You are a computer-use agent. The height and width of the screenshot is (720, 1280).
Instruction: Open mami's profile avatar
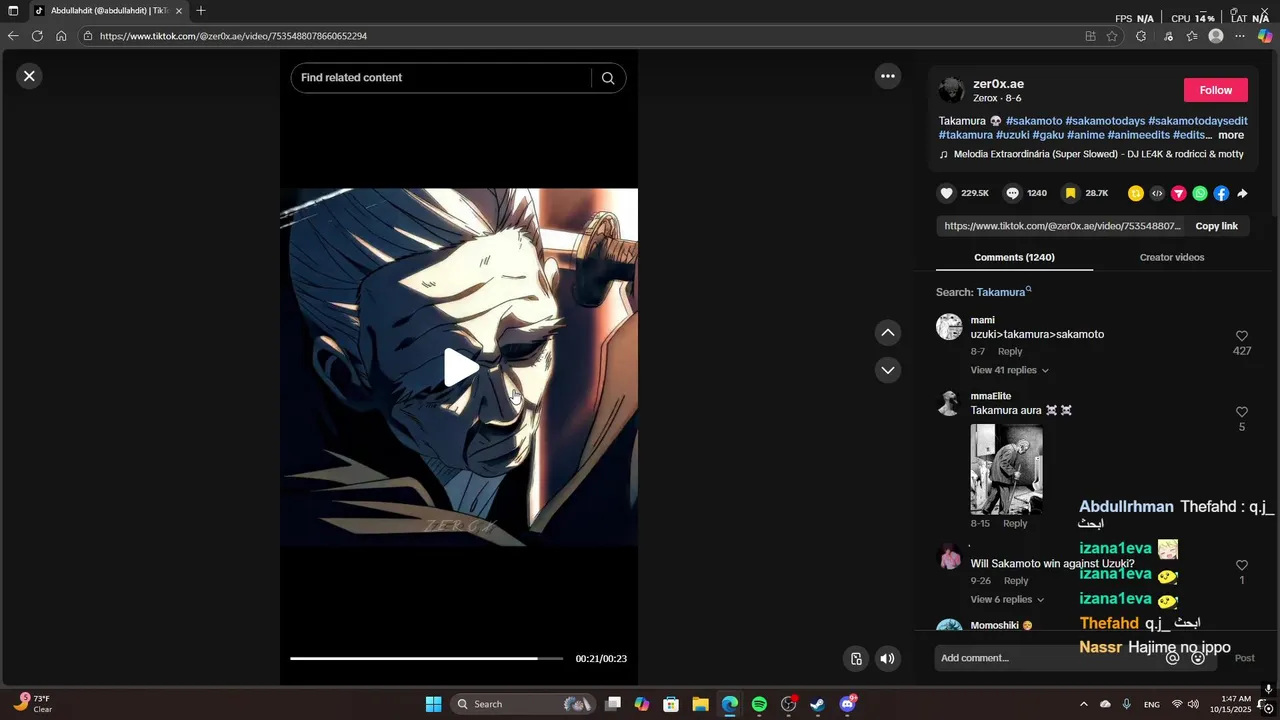(949, 327)
